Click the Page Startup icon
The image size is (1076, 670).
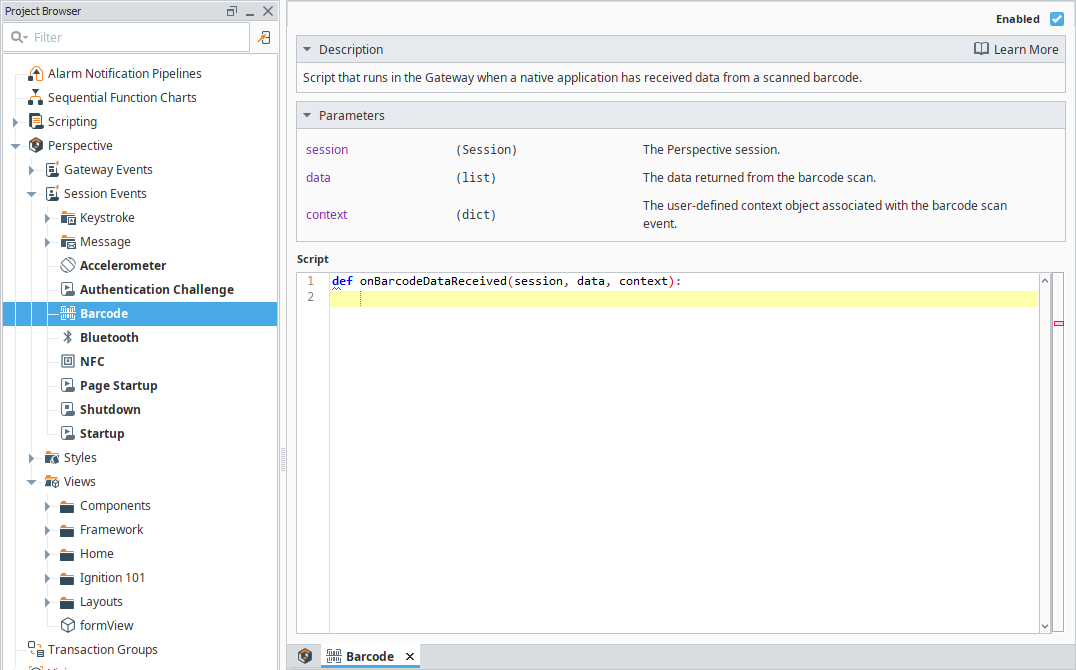68,386
